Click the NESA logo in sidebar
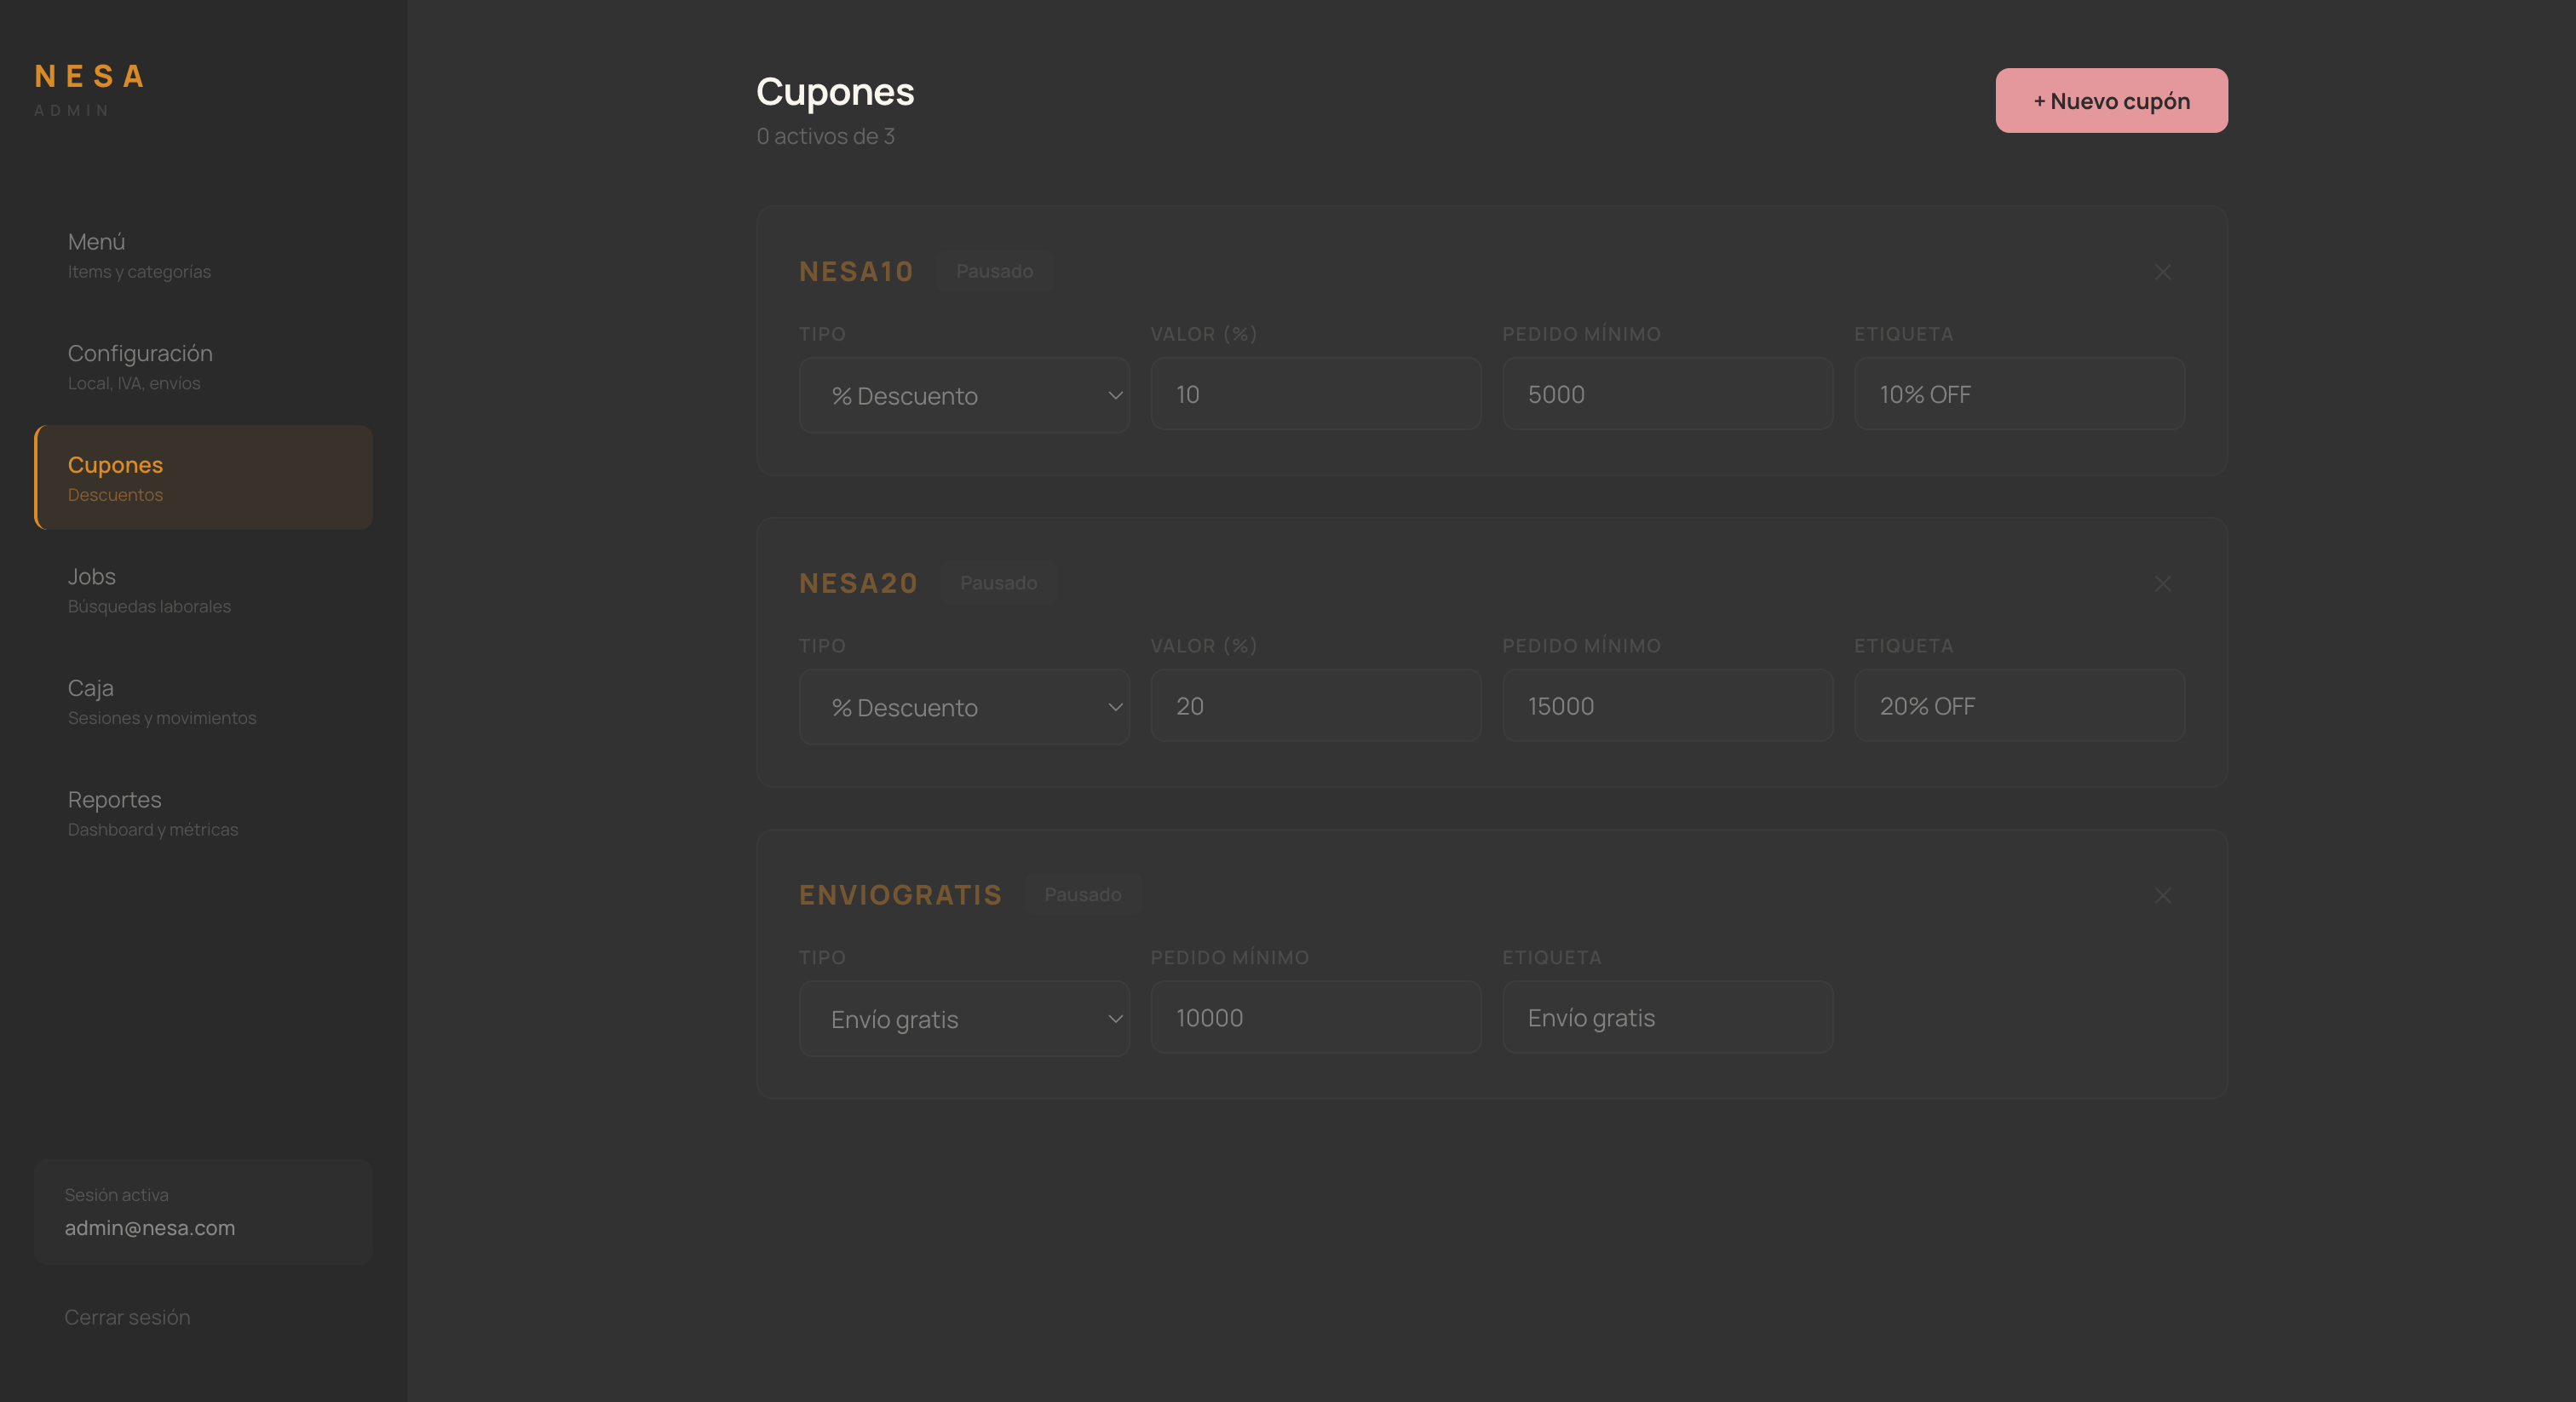Screen dimensions: 2576x1402 (x=90, y=77)
